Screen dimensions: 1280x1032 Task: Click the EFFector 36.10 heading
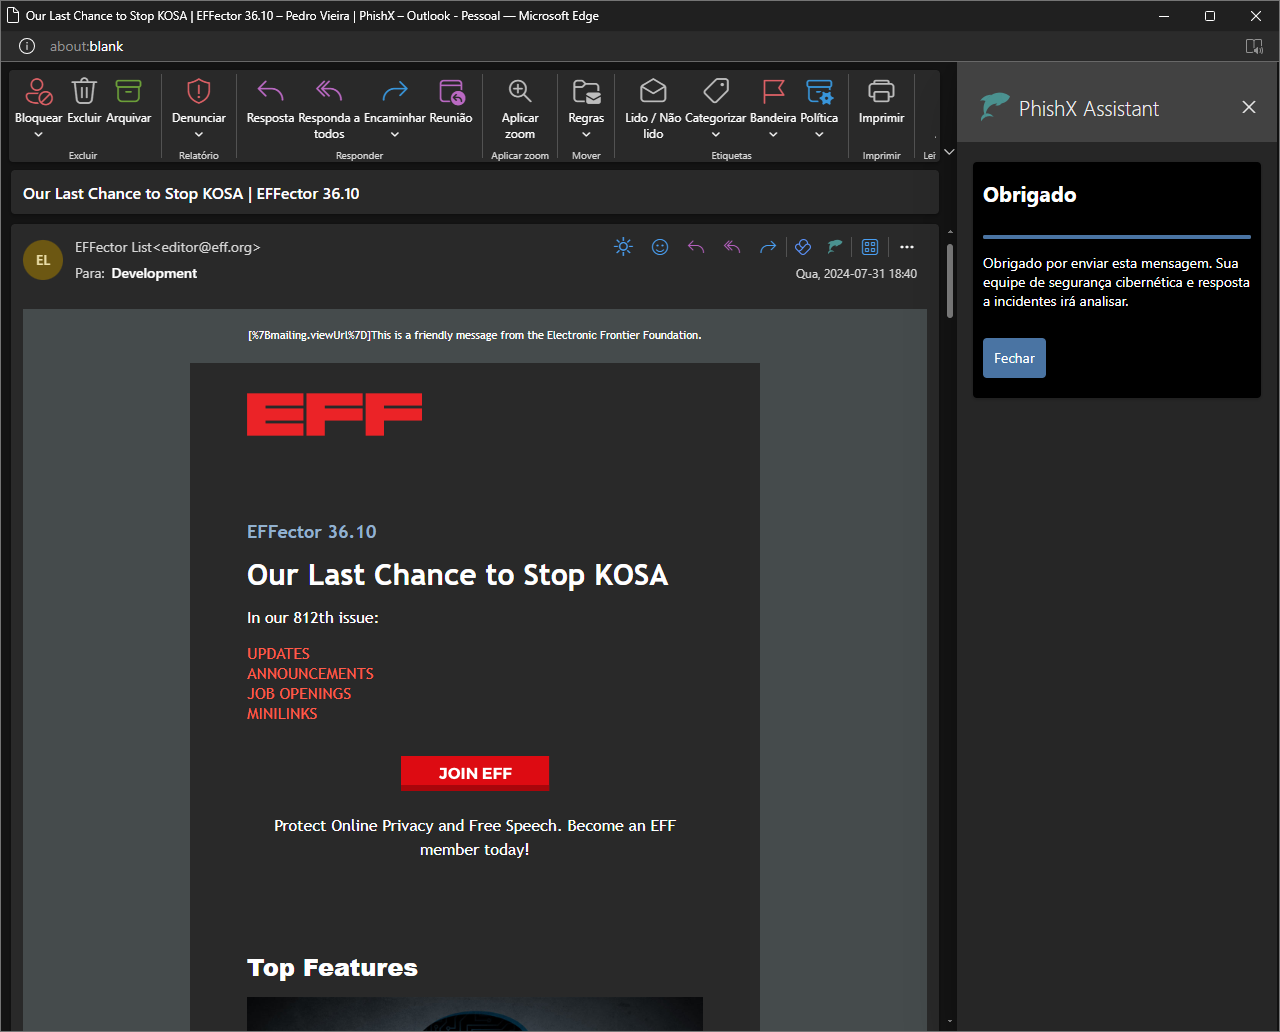tap(312, 532)
